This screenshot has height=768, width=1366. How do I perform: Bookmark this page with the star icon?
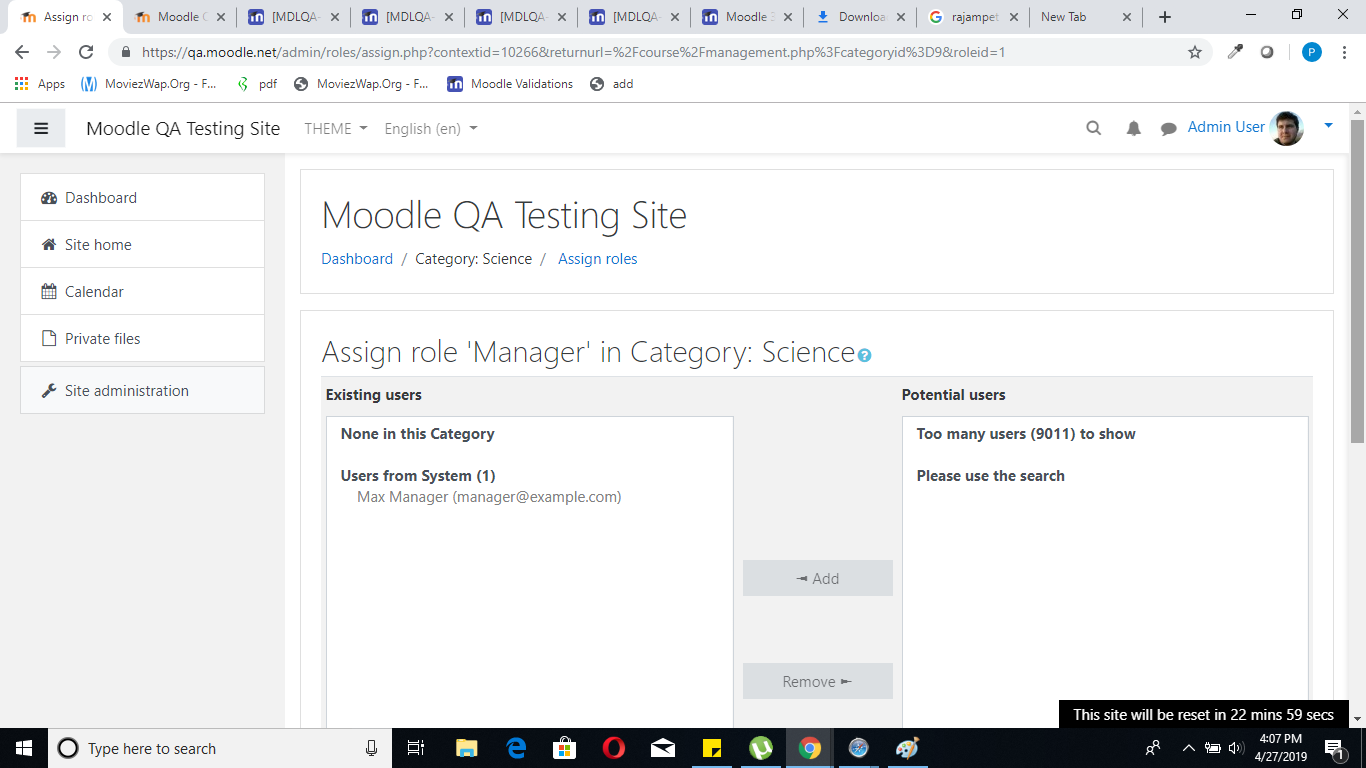(x=1195, y=52)
